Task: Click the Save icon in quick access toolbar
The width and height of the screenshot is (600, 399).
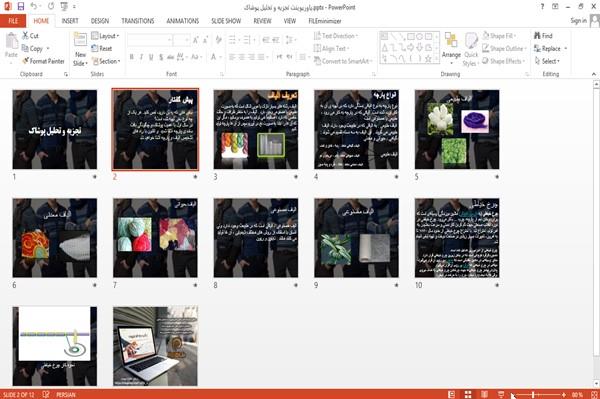Action: coord(21,6)
